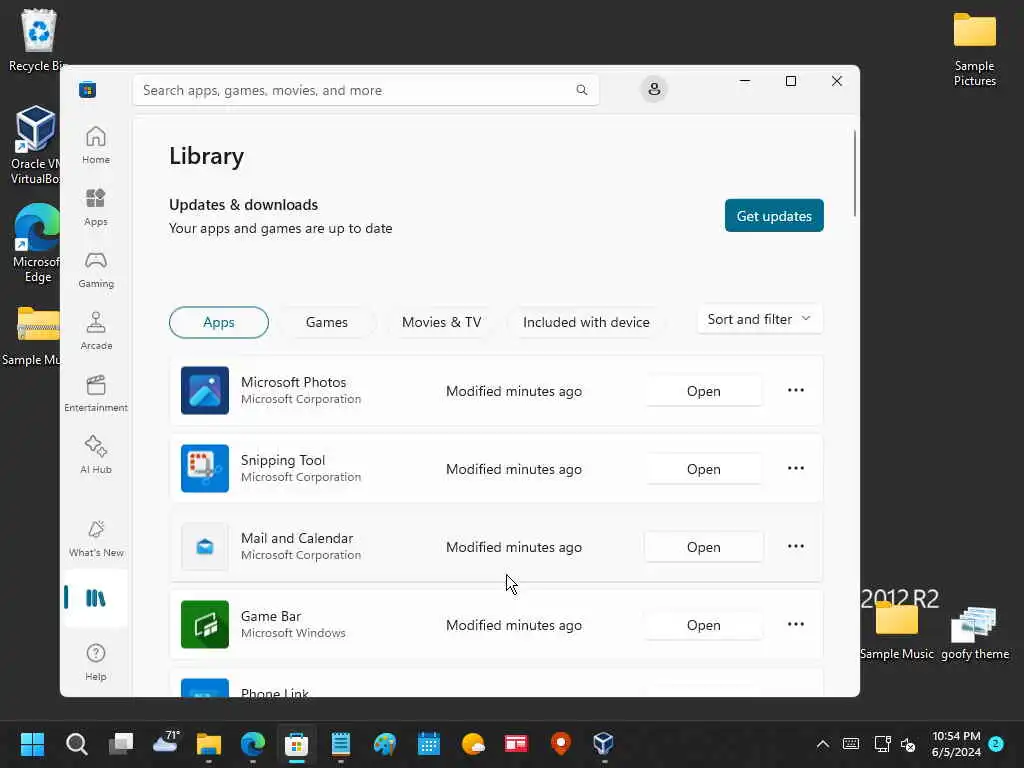Open the weather widget on taskbar
Image resolution: width=1024 pixels, height=768 pixels.
165,743
